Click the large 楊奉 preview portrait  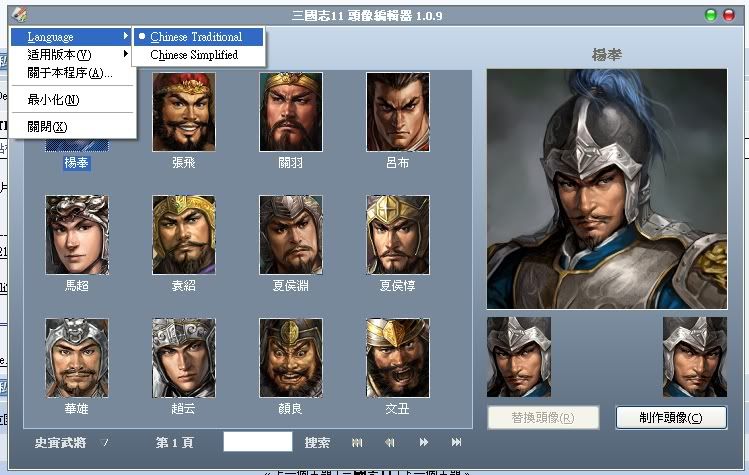point(607,189)
